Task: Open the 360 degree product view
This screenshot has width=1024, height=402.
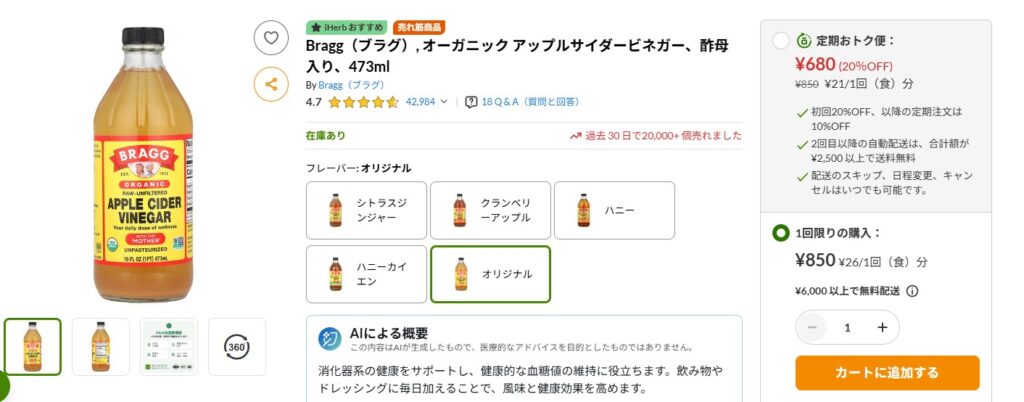Action: pyautogui.click(x=236, y=347)
